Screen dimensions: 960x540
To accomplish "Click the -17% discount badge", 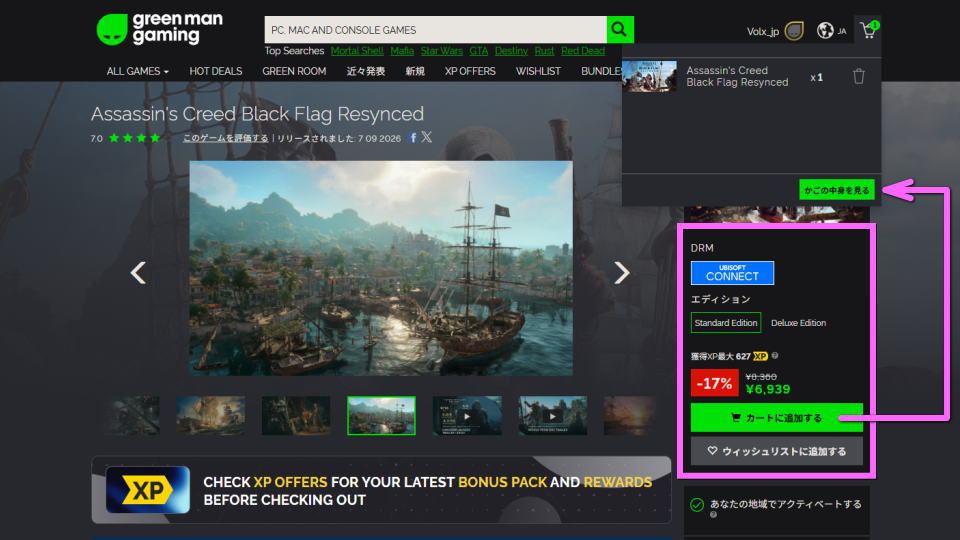I will 714,383.
